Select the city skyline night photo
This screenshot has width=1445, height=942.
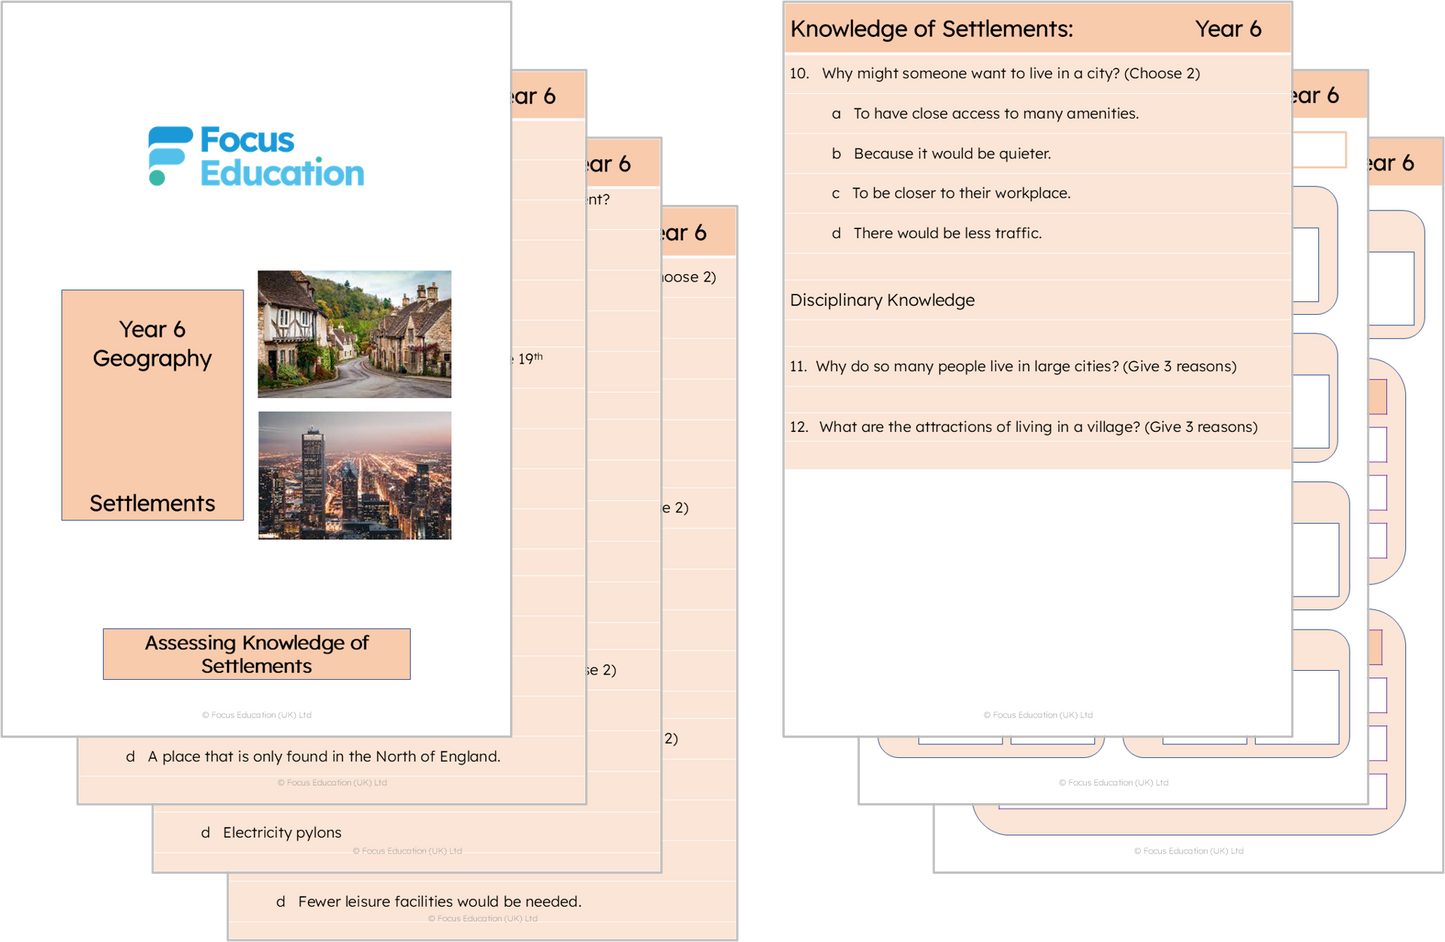pos(354,475)
